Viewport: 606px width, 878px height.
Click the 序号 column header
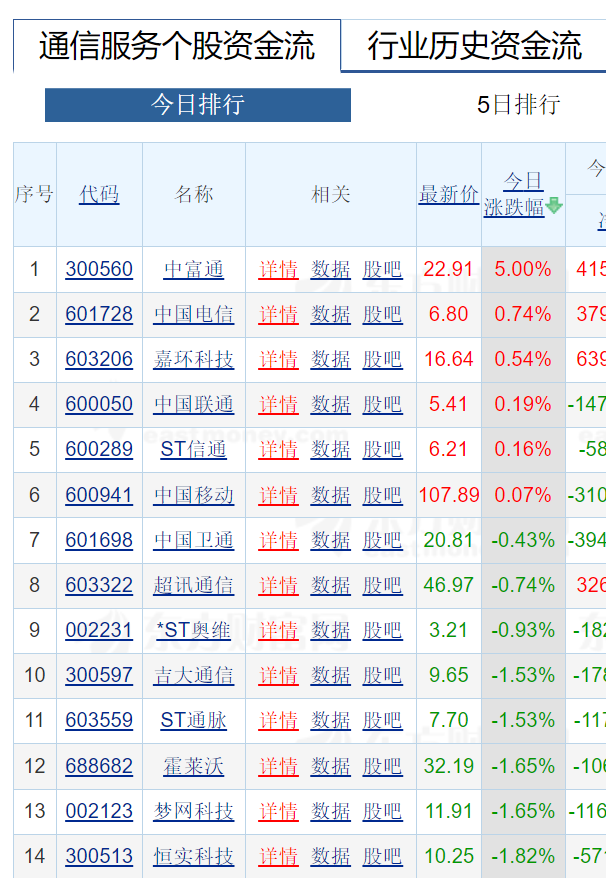click(34, 194)
